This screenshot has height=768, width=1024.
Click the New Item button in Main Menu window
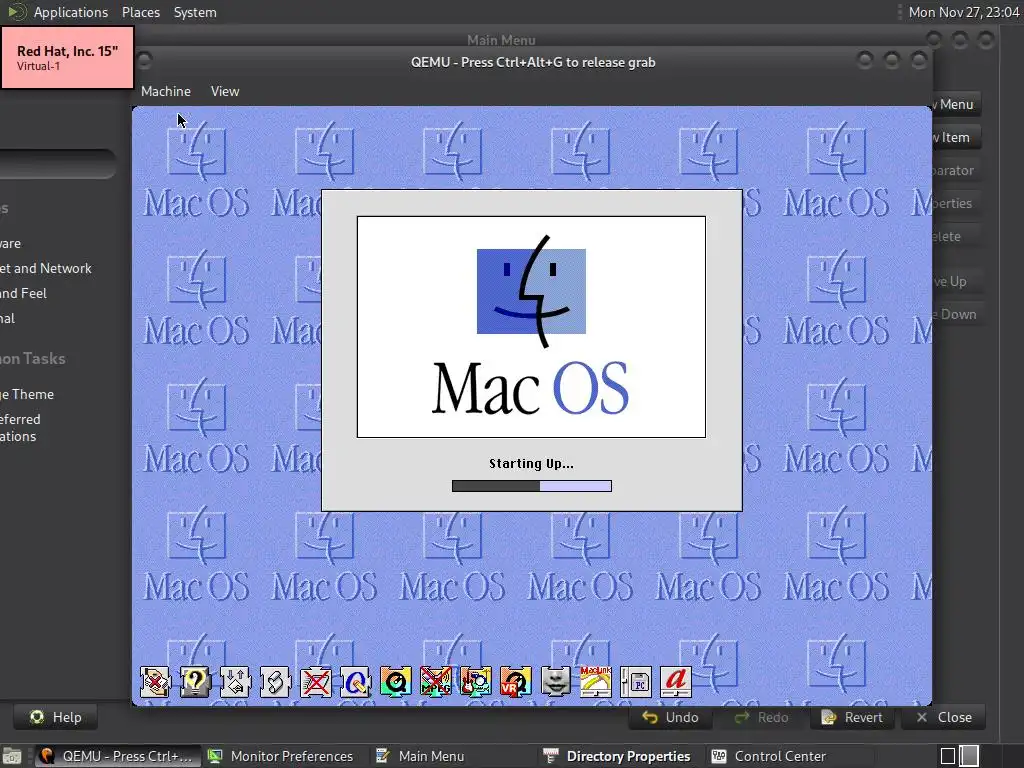[x=957, y=137]
